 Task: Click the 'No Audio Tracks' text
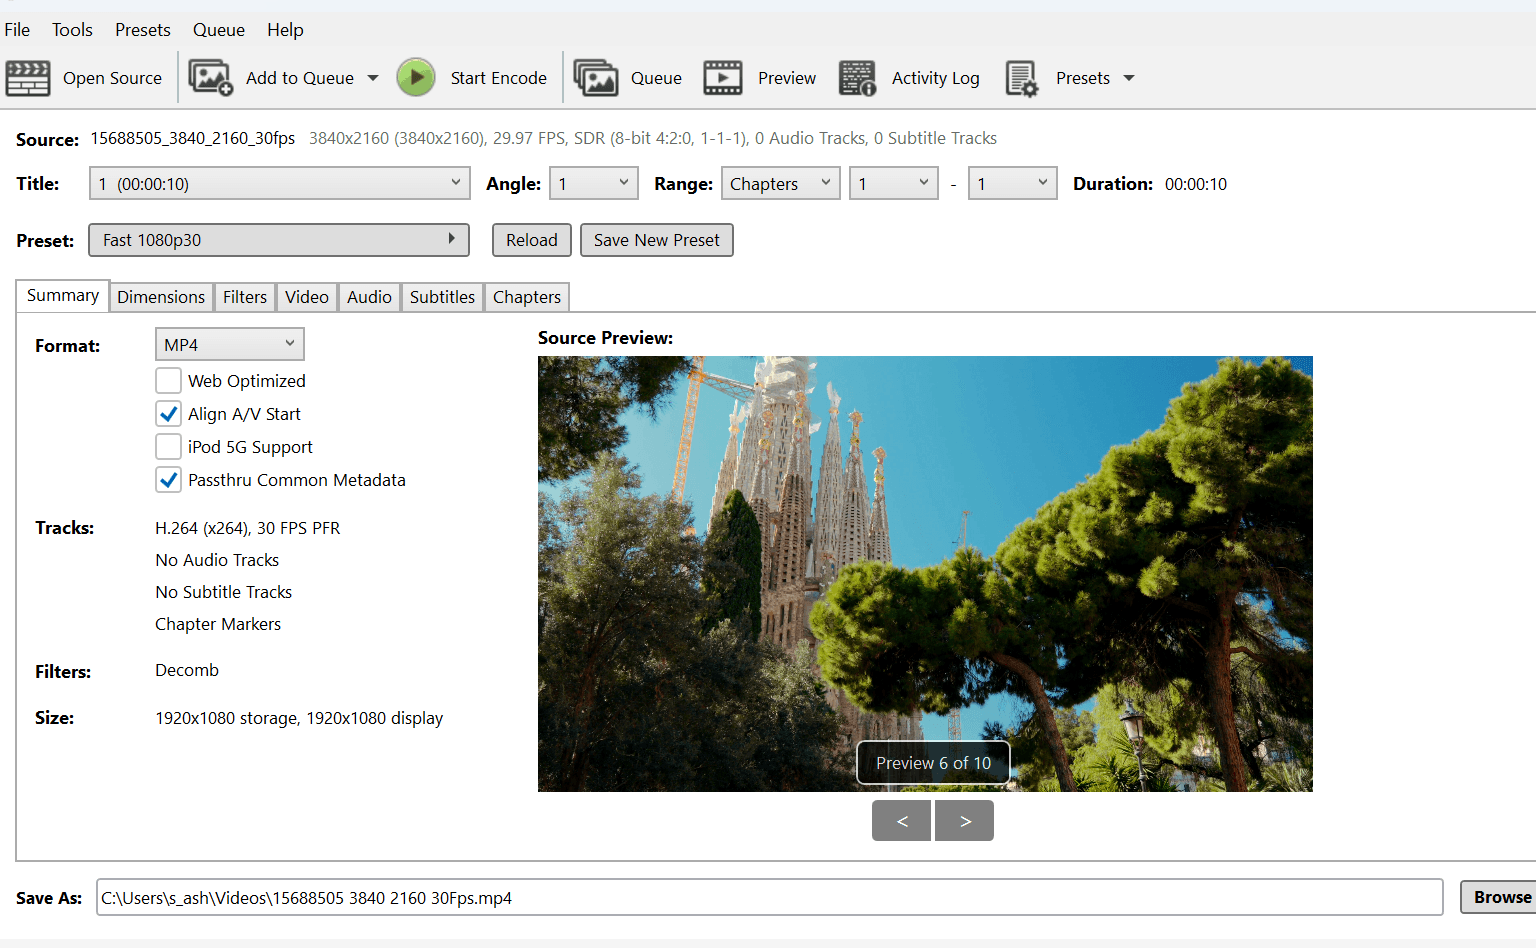click(x=217, y=560)
